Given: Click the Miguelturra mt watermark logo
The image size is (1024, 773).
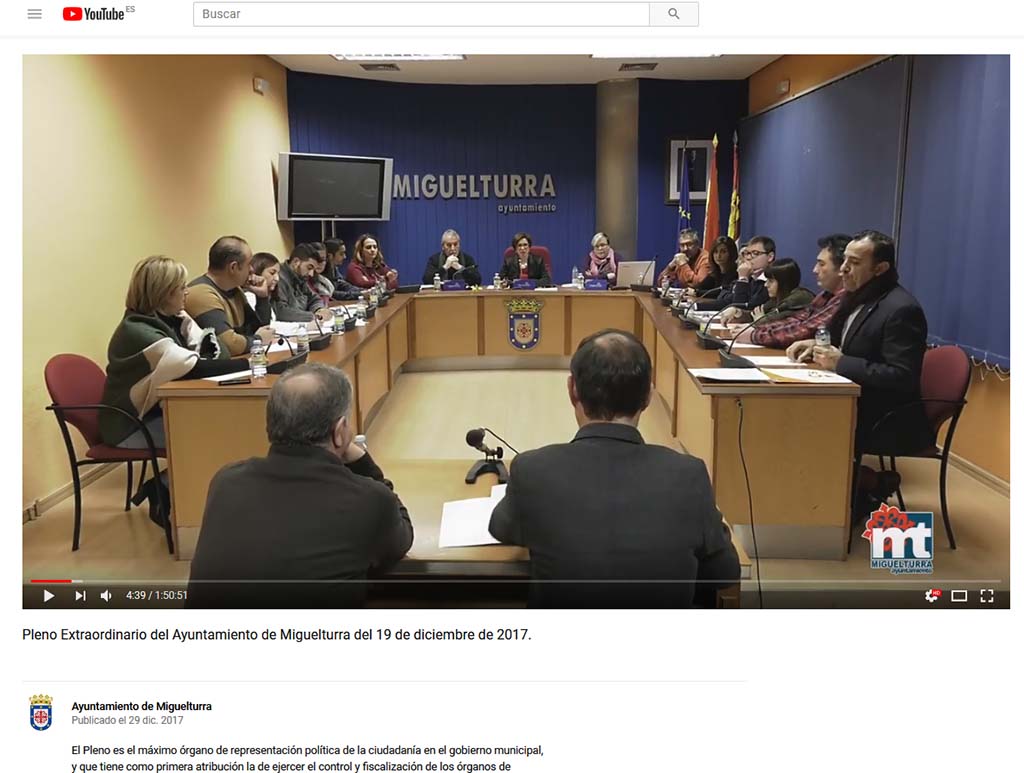Looking at the screenshot, I should 900,539.
